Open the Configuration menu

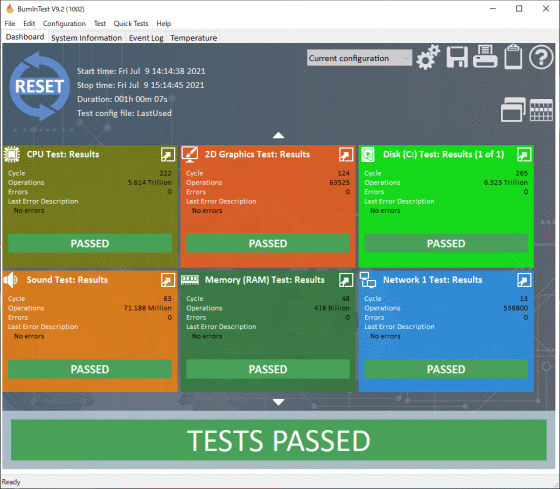pyautogui.click(x=64, y=24)
